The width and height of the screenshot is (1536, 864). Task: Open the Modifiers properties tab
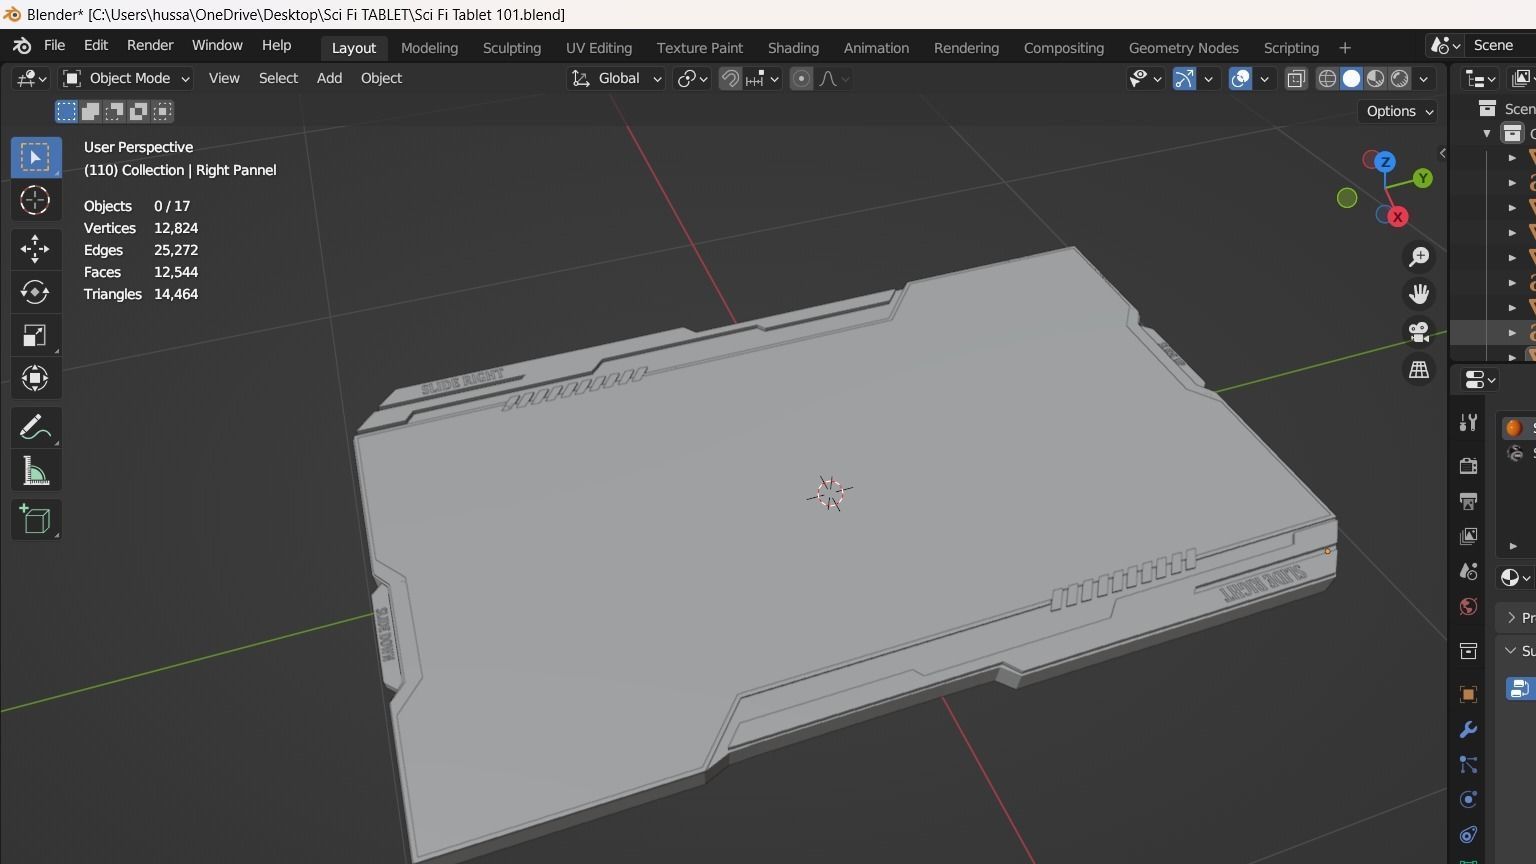1468,730
